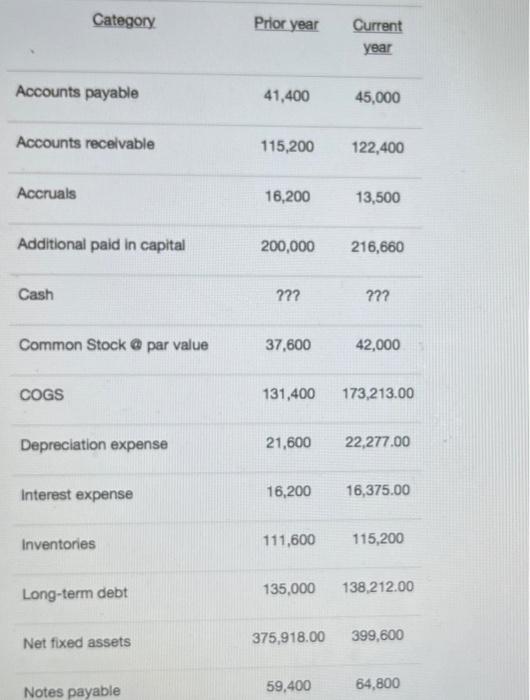Select Accounts receivable prior year value 115,200
This screenshot has width=530, height=700.
(x=287, y=146)
